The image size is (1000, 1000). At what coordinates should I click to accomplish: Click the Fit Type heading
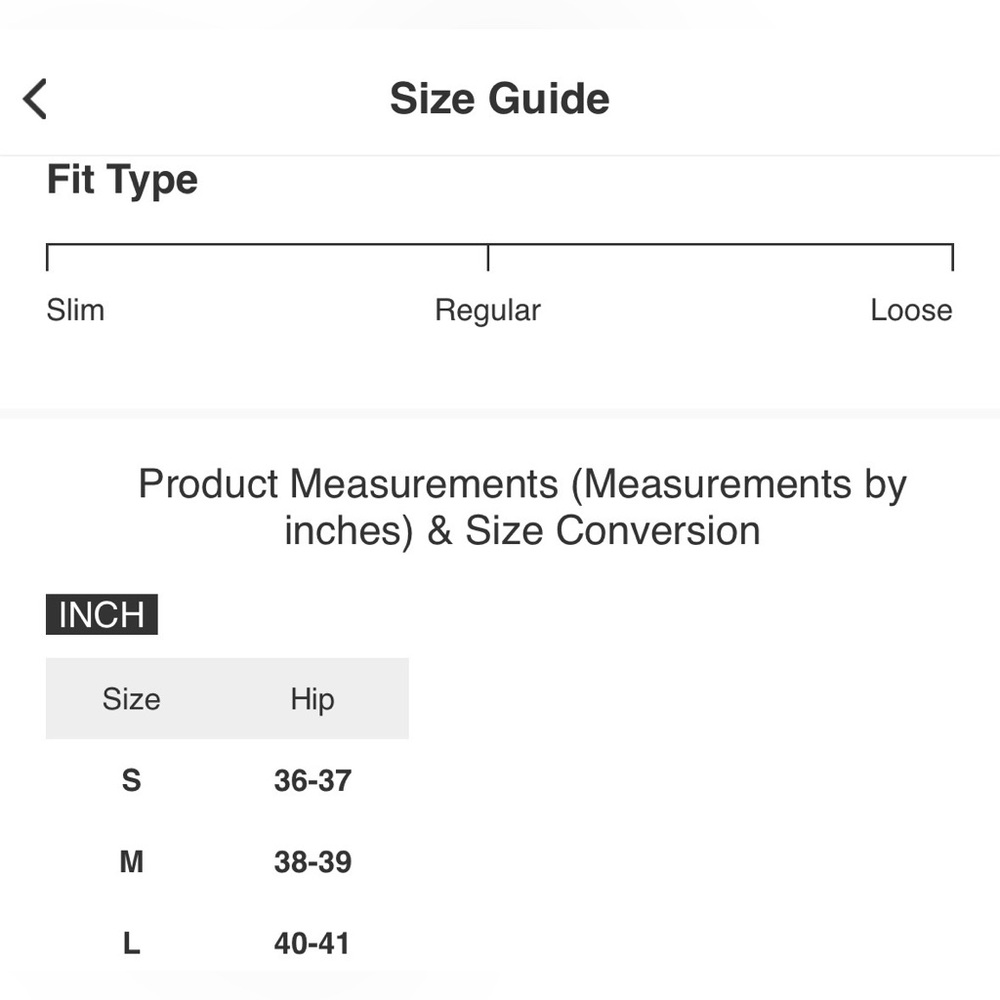pos(122,180)
